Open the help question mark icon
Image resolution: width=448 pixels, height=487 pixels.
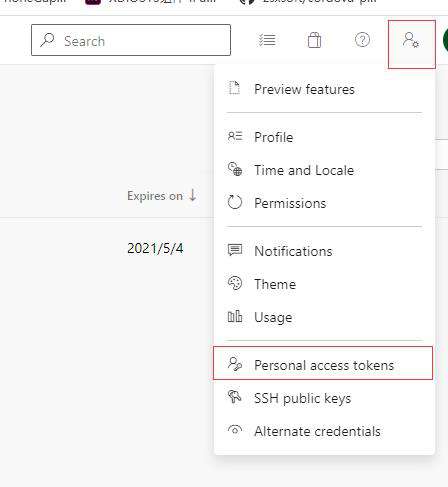[x=362, y=40]
